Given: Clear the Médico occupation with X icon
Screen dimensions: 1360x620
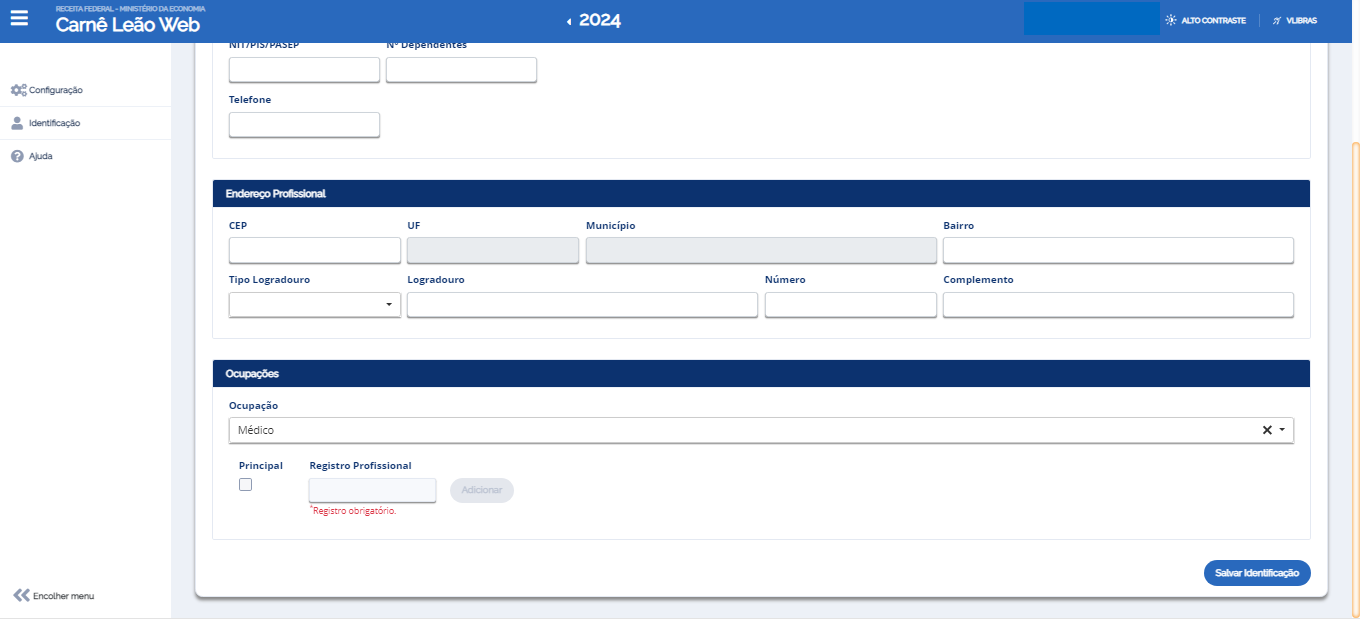Looking at the screenshot, I should [x=1267, y=430].
